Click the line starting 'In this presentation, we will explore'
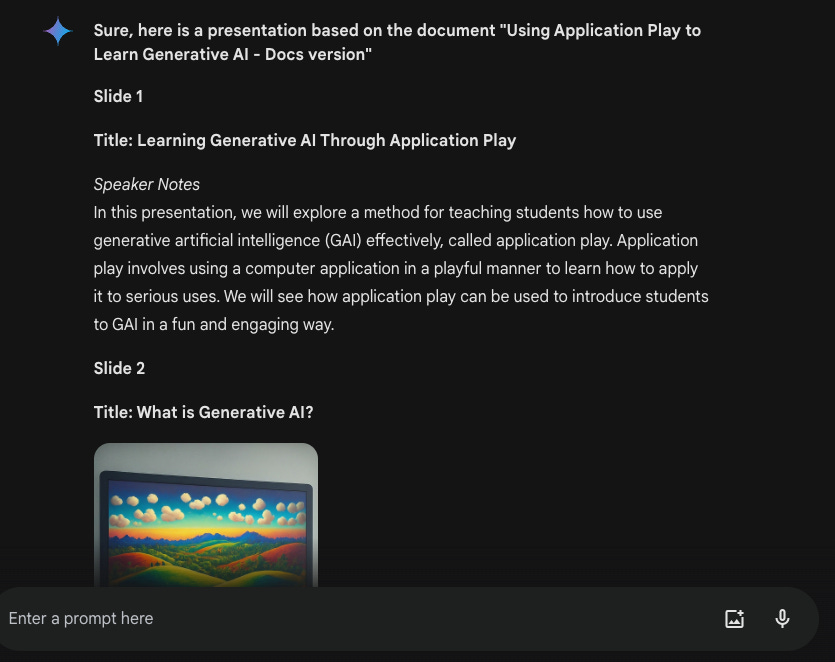835x662 pixels. pyautogui.click(x=378, y=213)
